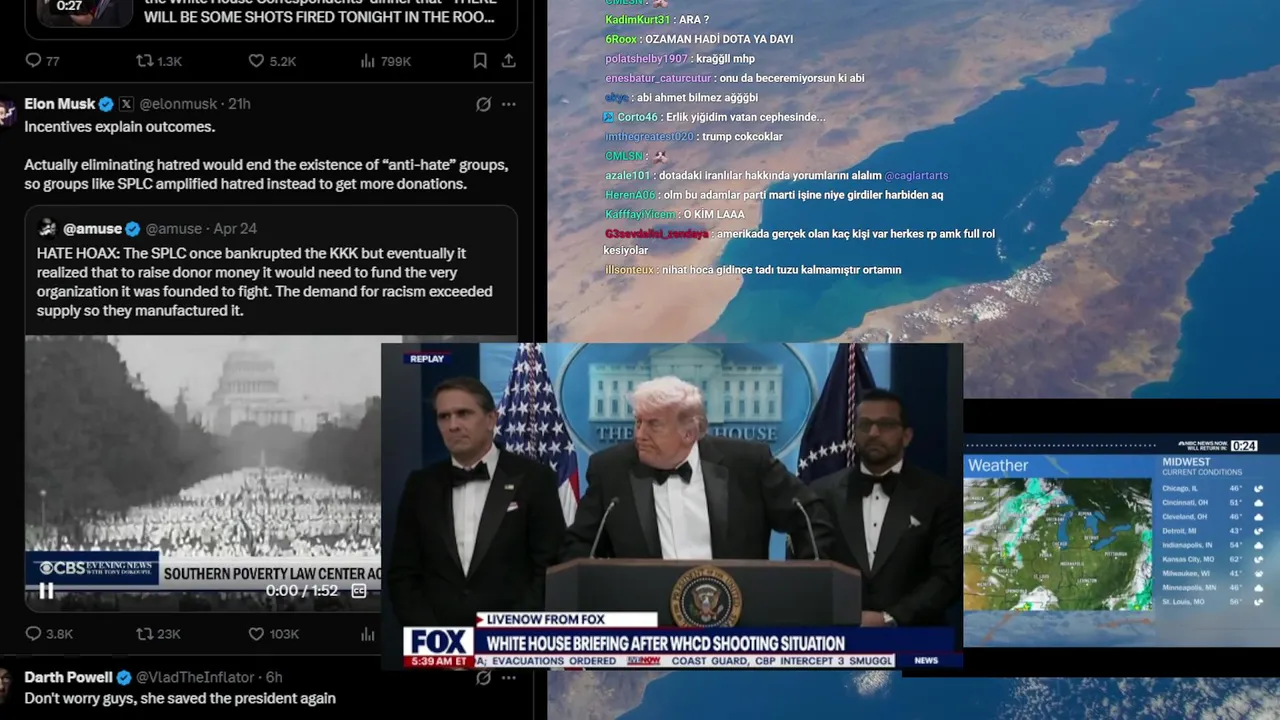1280x720 pixels.
Task: Click chat username HerenA06
Action: click(630, 195)
